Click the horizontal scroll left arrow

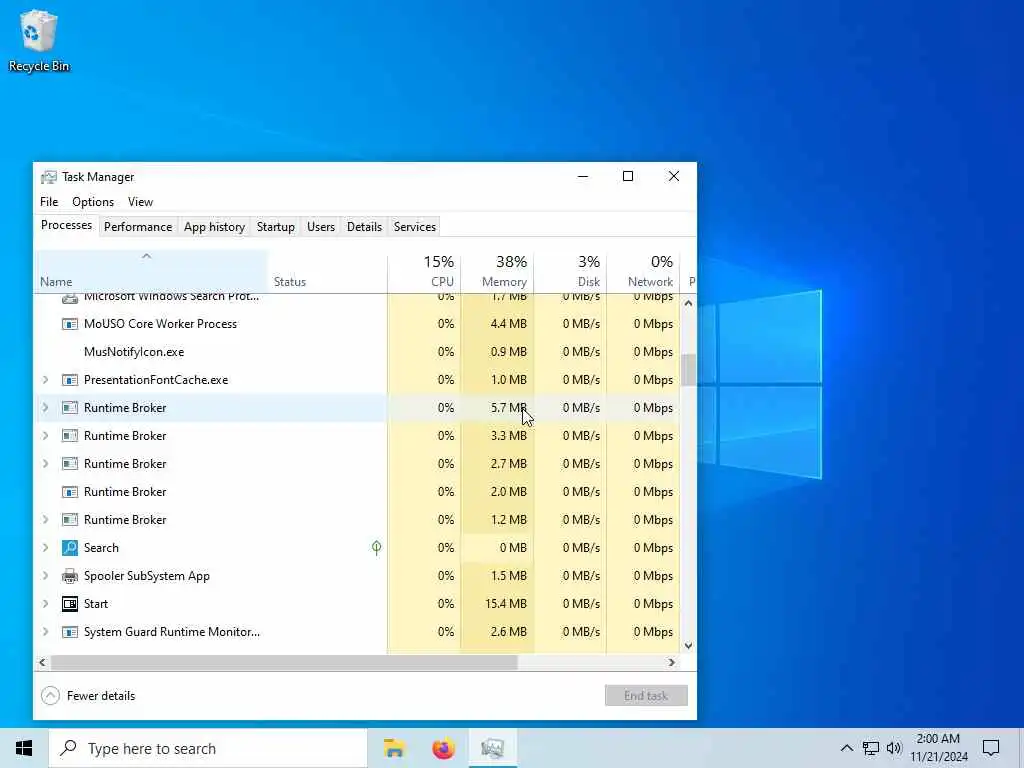[x=42, y=663]
